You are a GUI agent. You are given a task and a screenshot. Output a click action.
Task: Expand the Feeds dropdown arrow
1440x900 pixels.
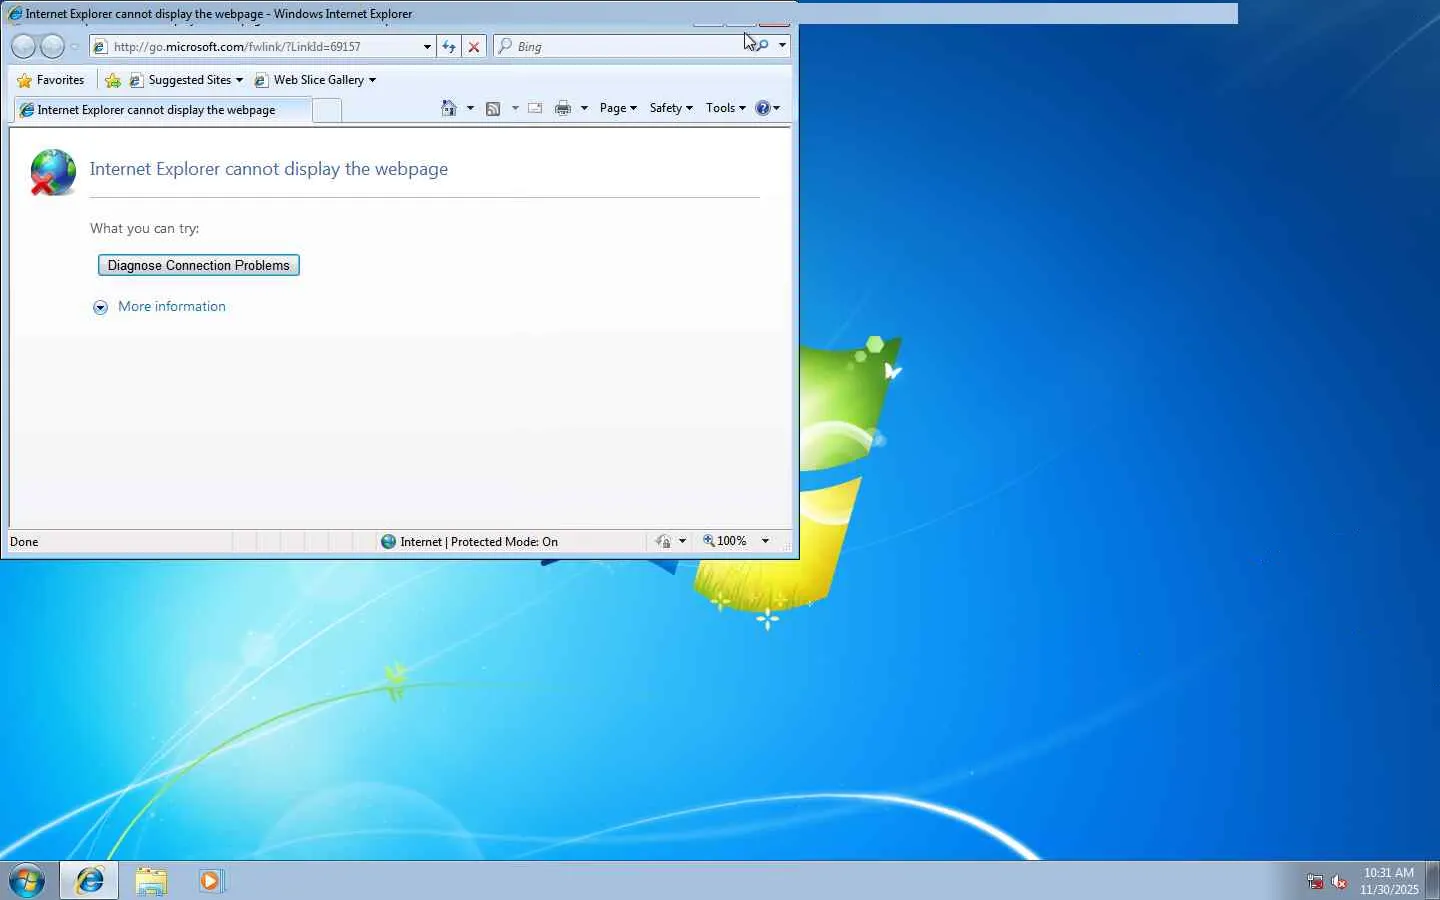[515, 108]
